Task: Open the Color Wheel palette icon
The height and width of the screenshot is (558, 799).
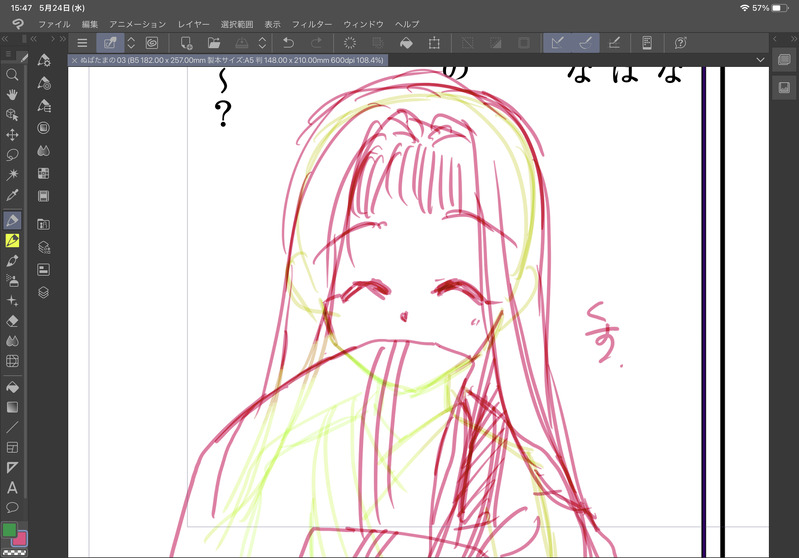Action: click(x=44, y=128)
